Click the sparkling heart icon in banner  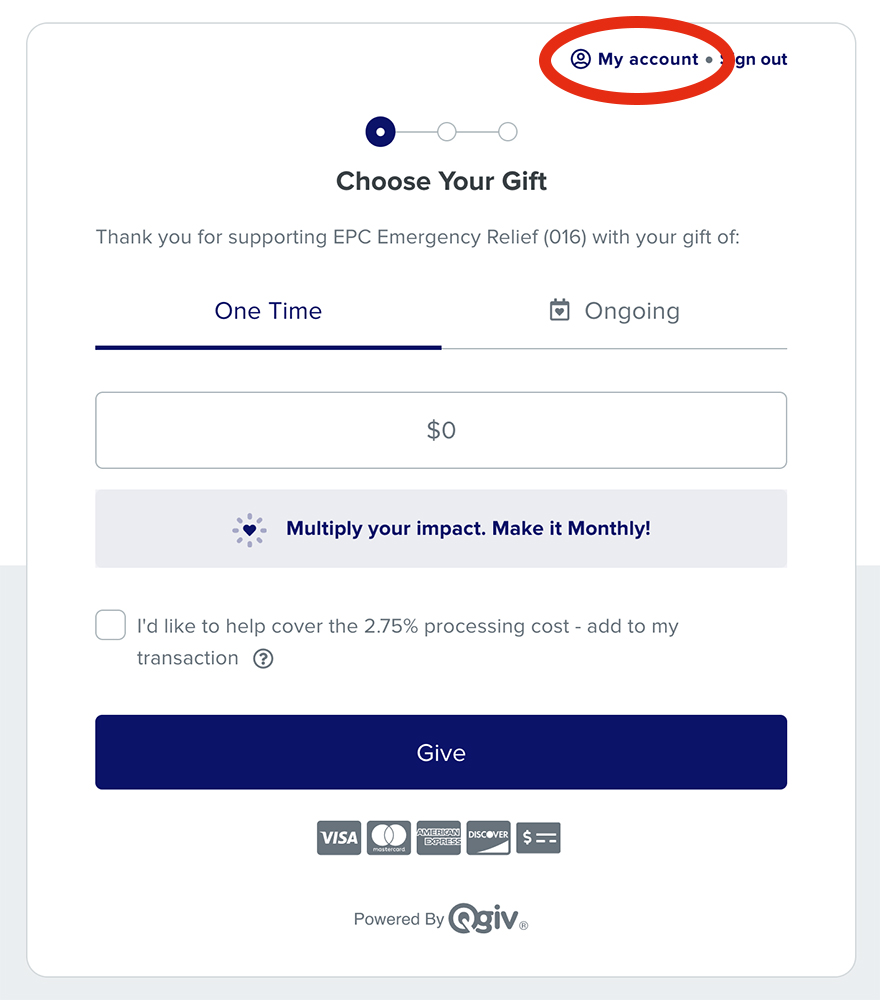tap(249, 529)
